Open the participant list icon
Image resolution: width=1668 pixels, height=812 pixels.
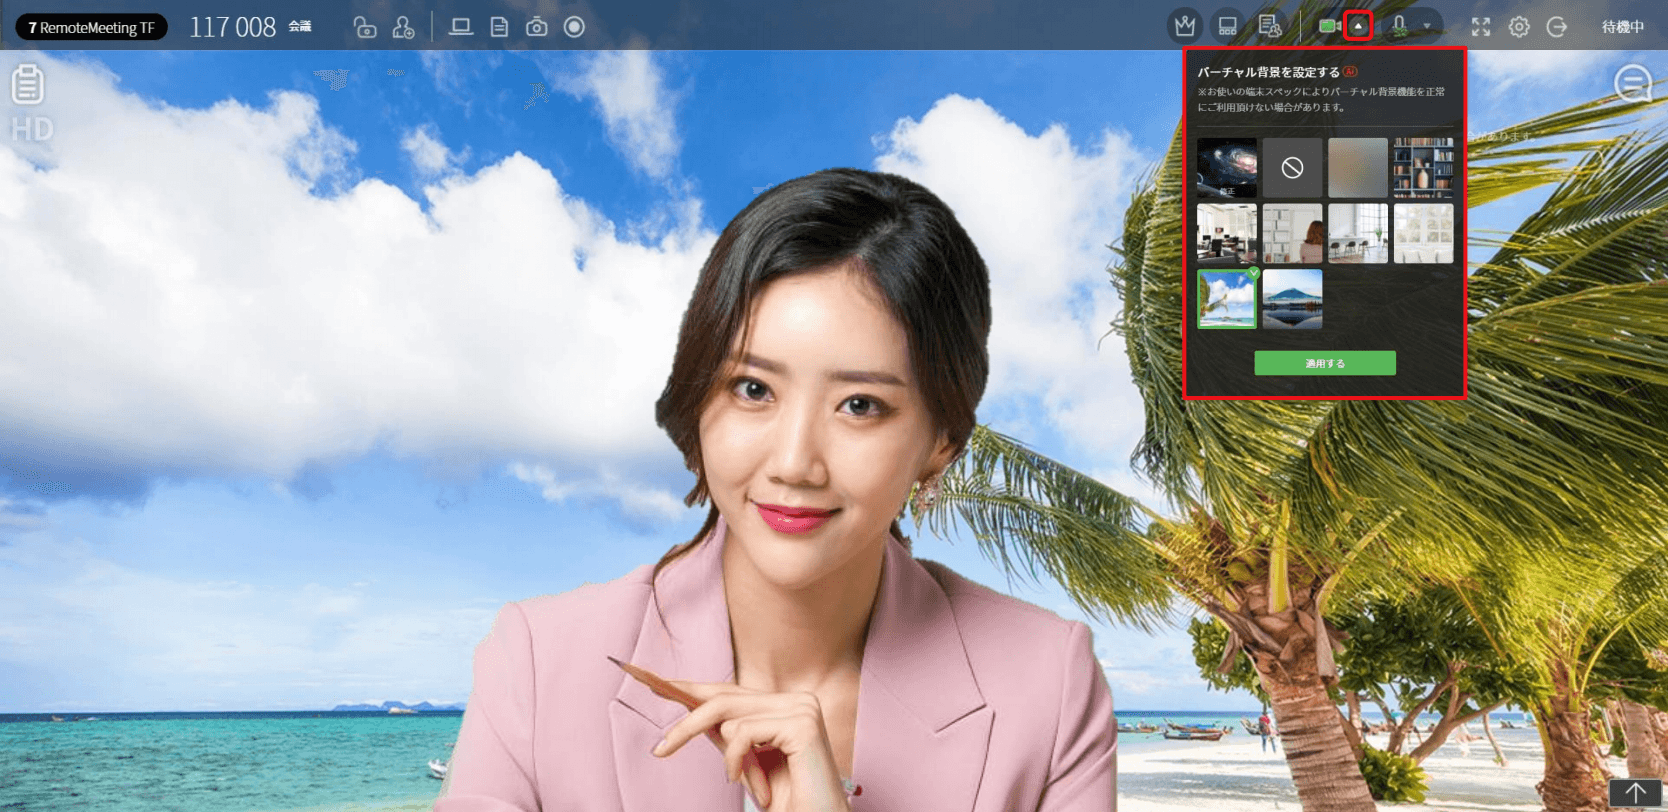coord(1269,27)
